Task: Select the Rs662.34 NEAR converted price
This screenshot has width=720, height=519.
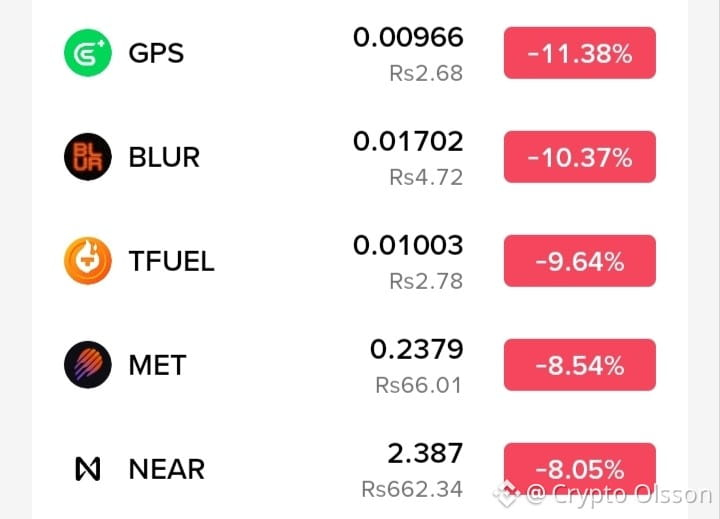Action: coord(412,489)
